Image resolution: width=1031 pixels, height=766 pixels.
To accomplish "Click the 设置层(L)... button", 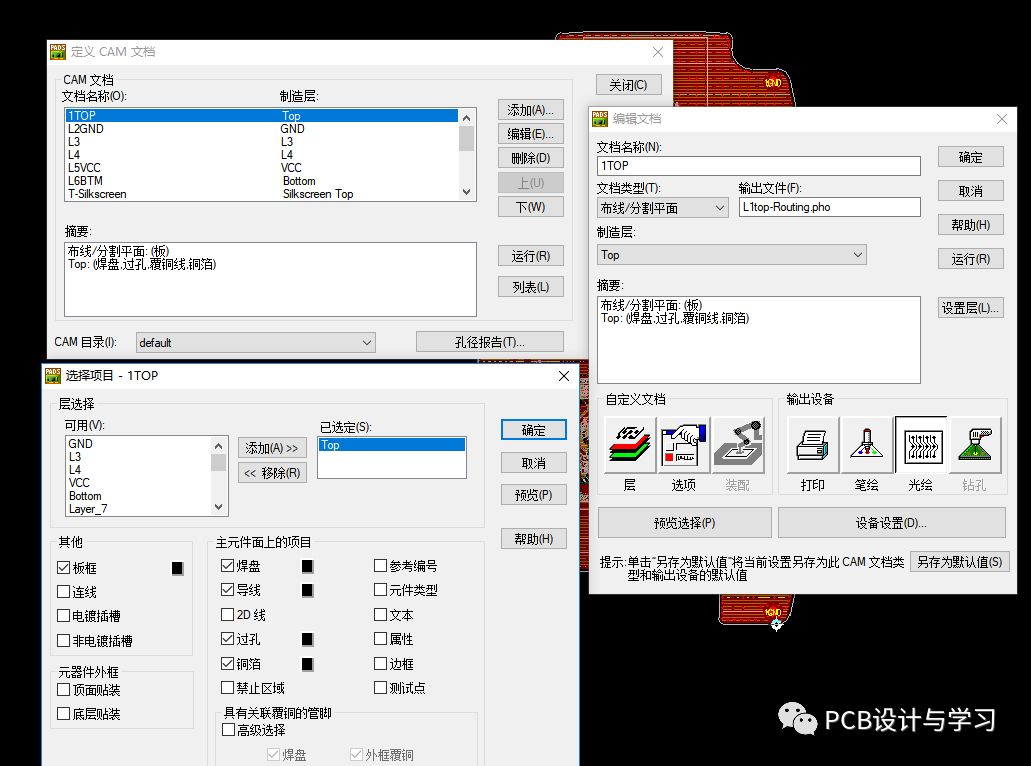I will pos(971,308).
